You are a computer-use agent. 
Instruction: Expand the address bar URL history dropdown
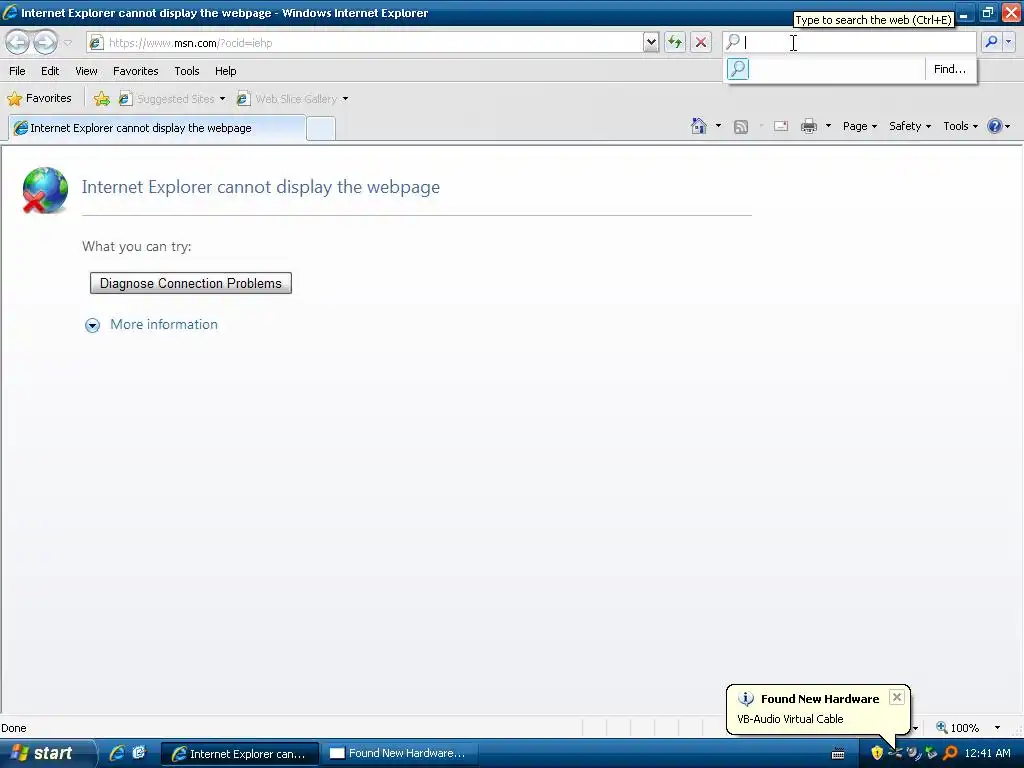[650, 43]
